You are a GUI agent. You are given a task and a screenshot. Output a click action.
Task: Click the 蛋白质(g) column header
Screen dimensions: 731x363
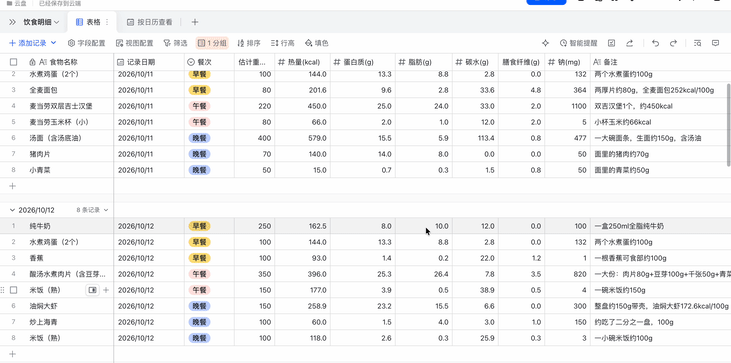(363, 62)
